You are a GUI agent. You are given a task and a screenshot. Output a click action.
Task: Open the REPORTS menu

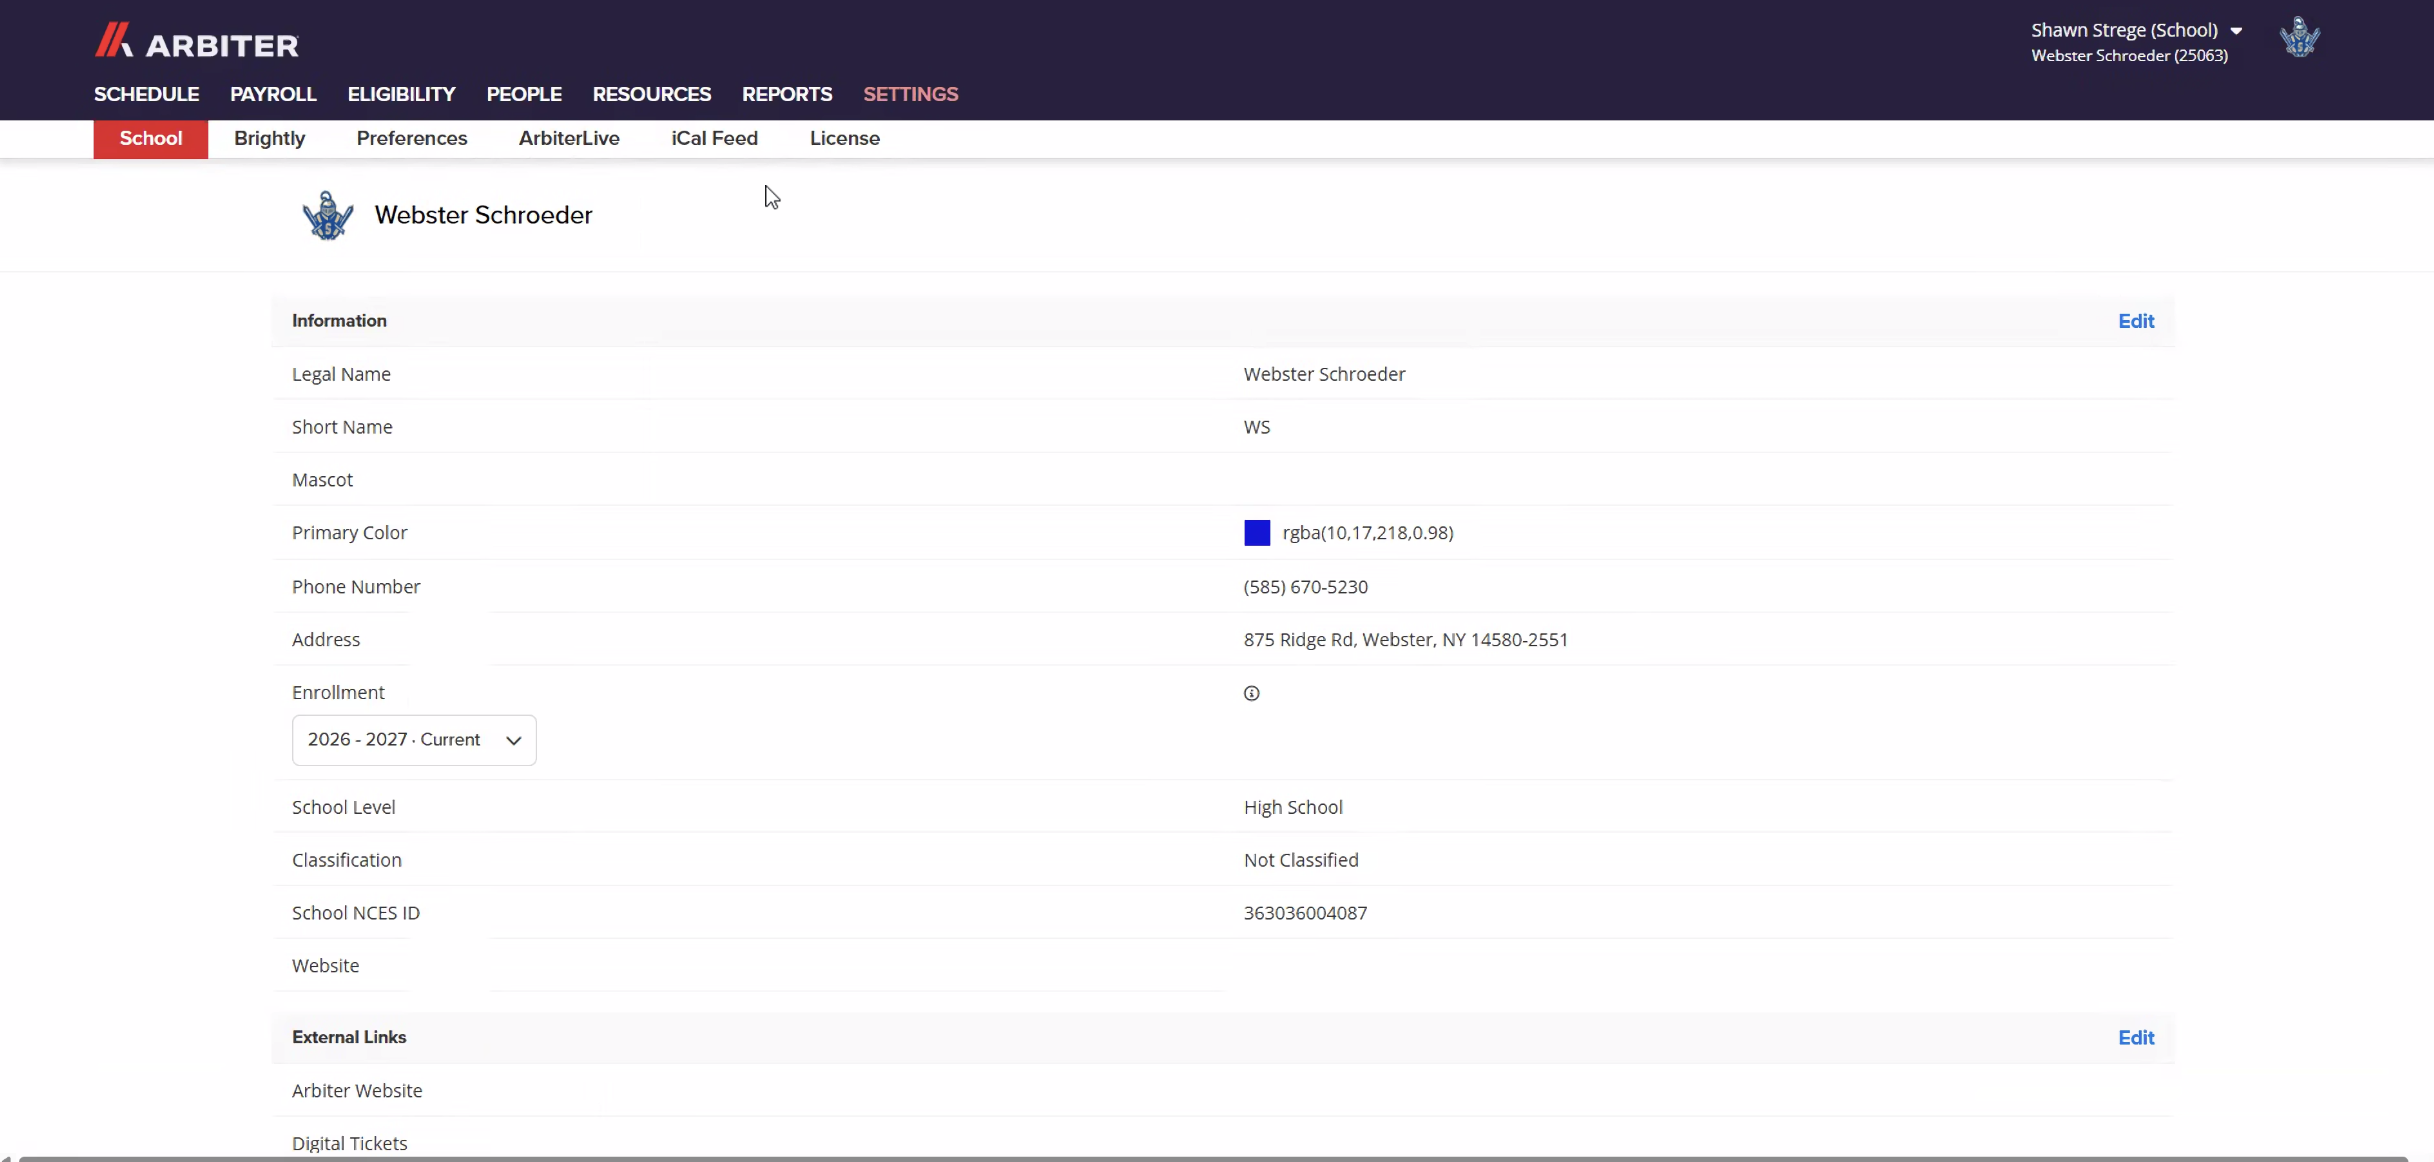(x=787, y=94)
